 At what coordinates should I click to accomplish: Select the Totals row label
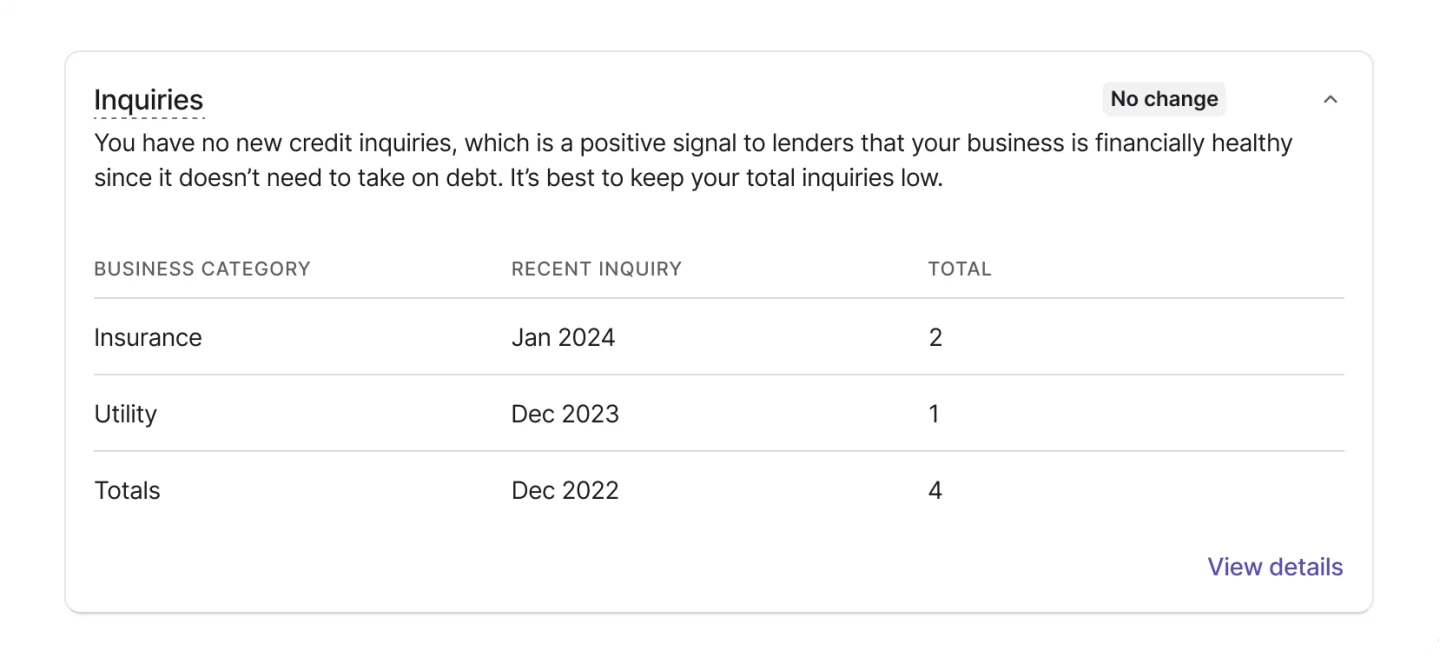click(x=127, y=491)
